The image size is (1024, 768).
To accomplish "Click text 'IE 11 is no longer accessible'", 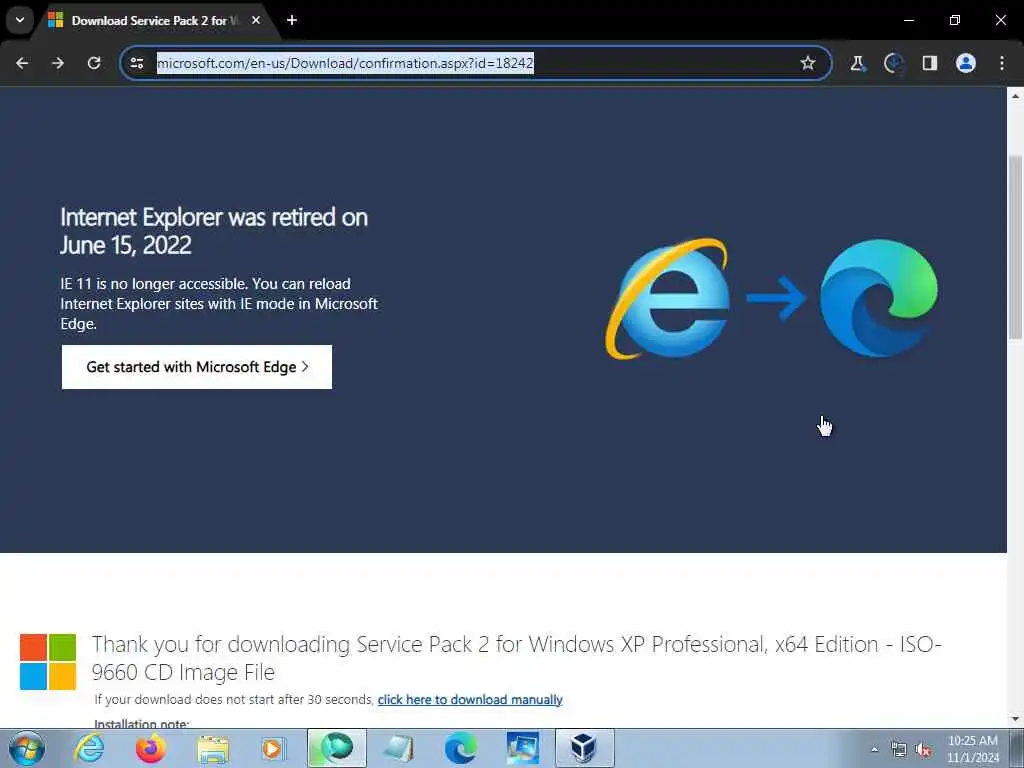I will [154, 283].
